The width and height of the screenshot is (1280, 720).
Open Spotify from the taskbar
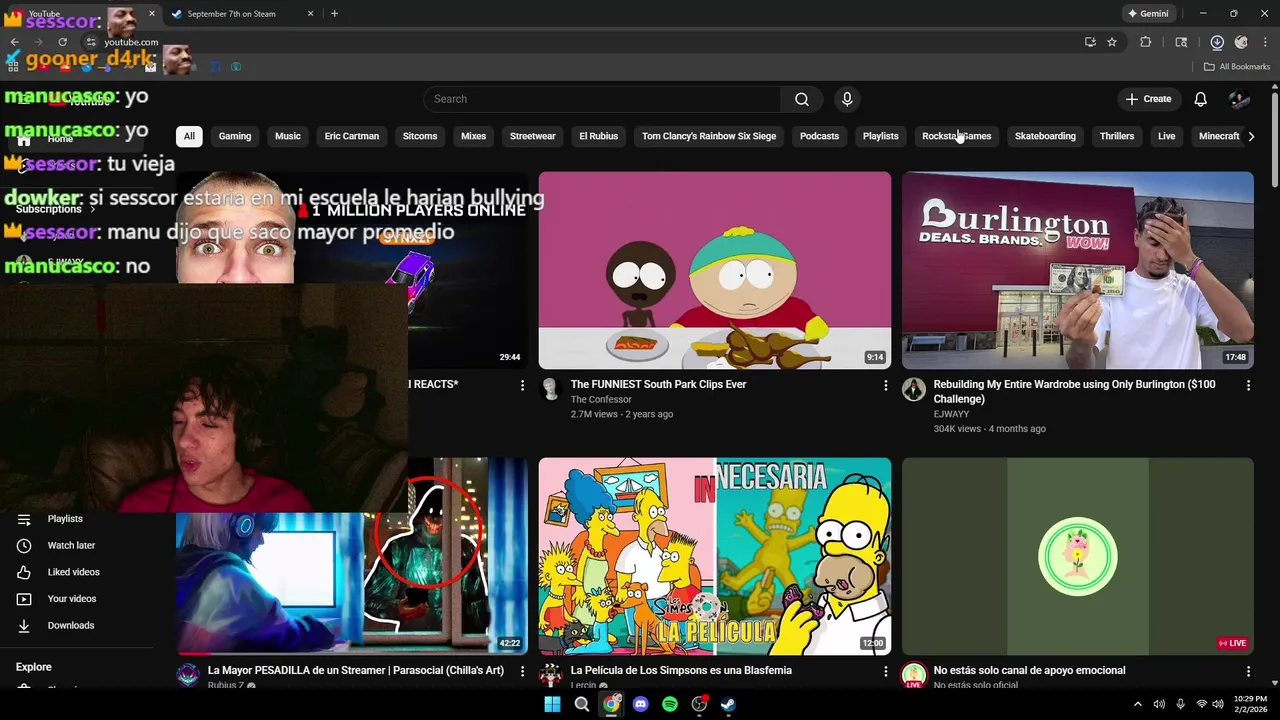pos(670,704)
